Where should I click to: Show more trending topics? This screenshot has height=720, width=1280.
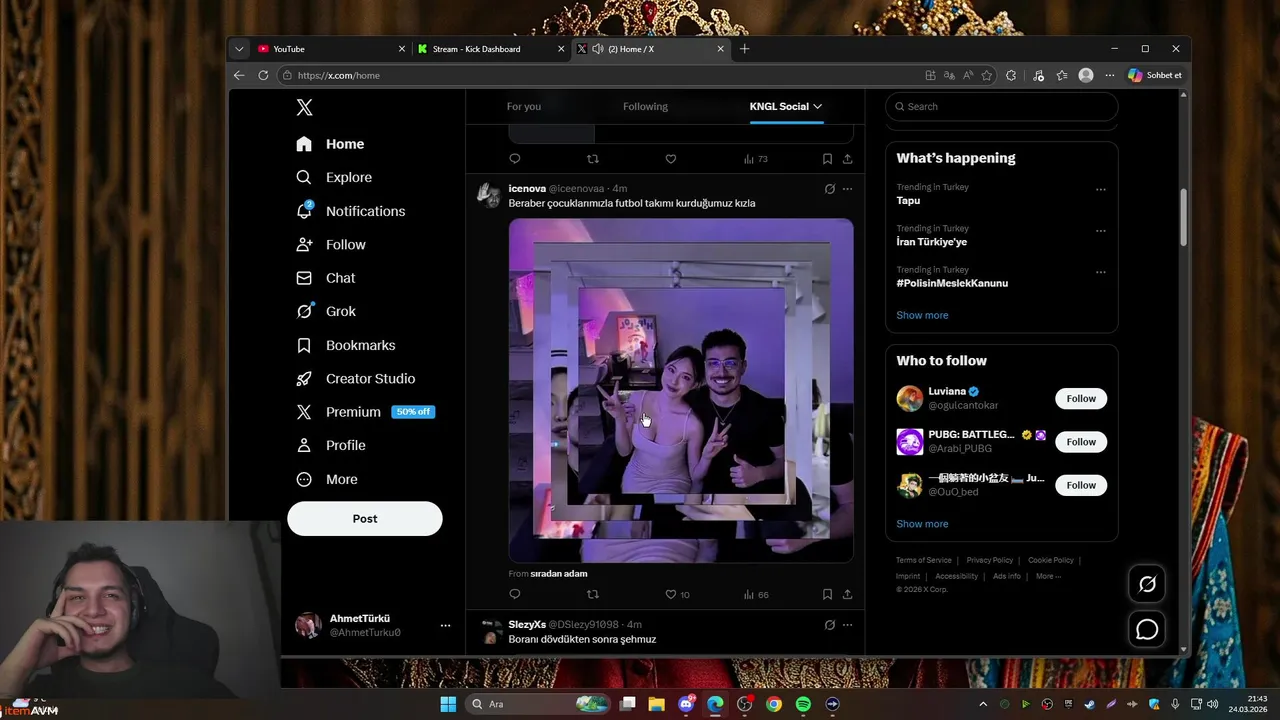click(x=922, y=315)
